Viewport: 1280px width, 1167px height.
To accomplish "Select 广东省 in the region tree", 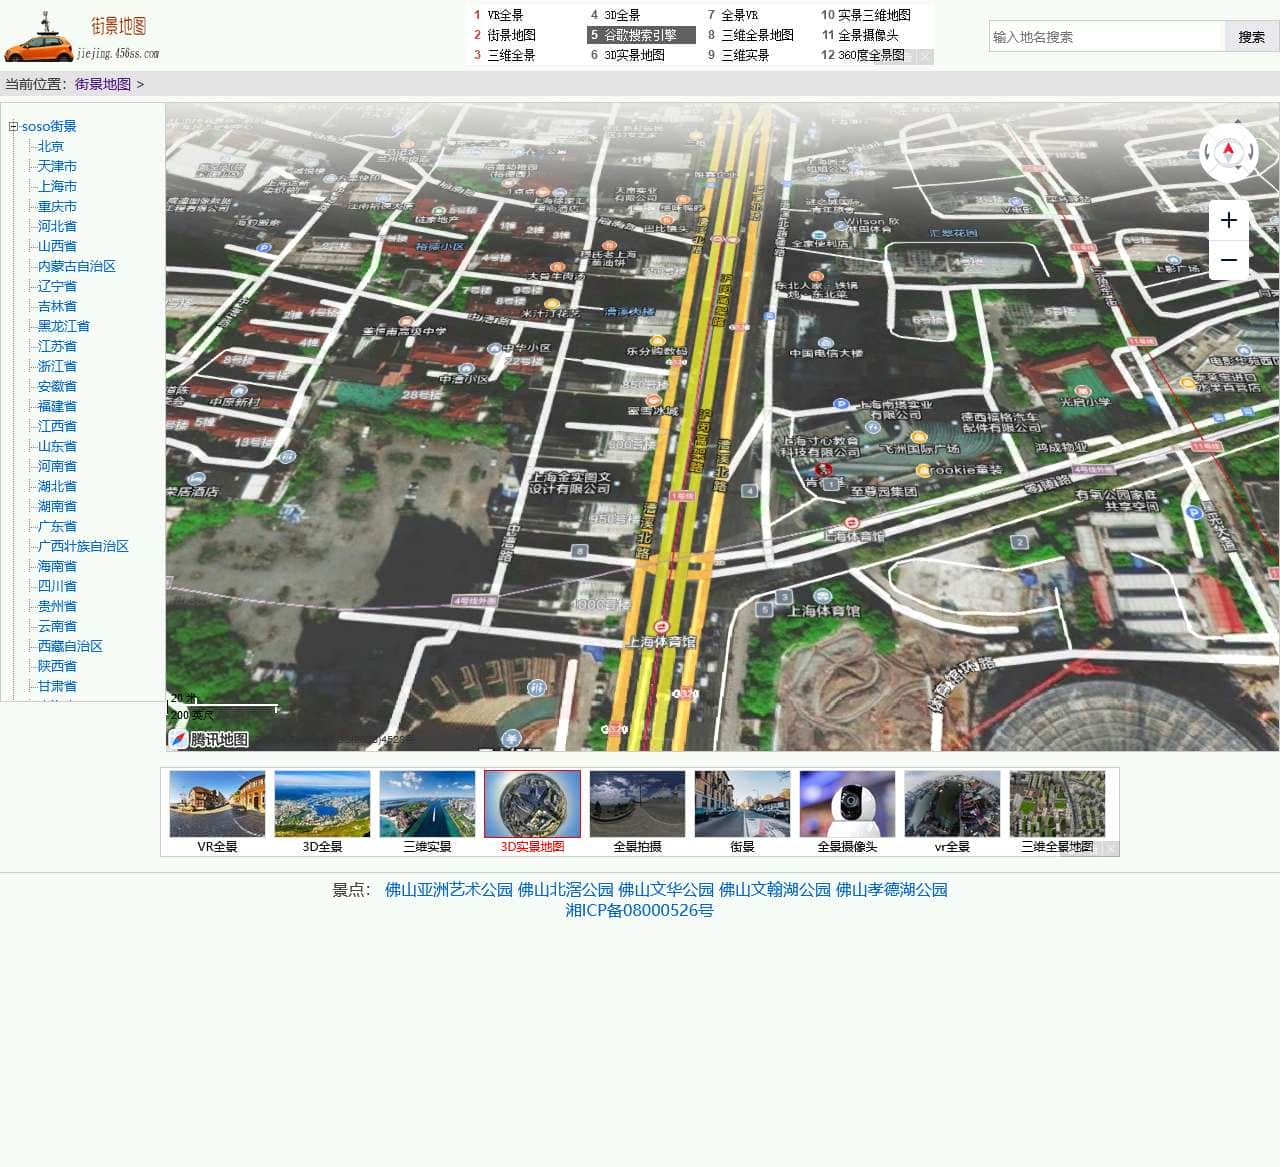I will point(57,526).
